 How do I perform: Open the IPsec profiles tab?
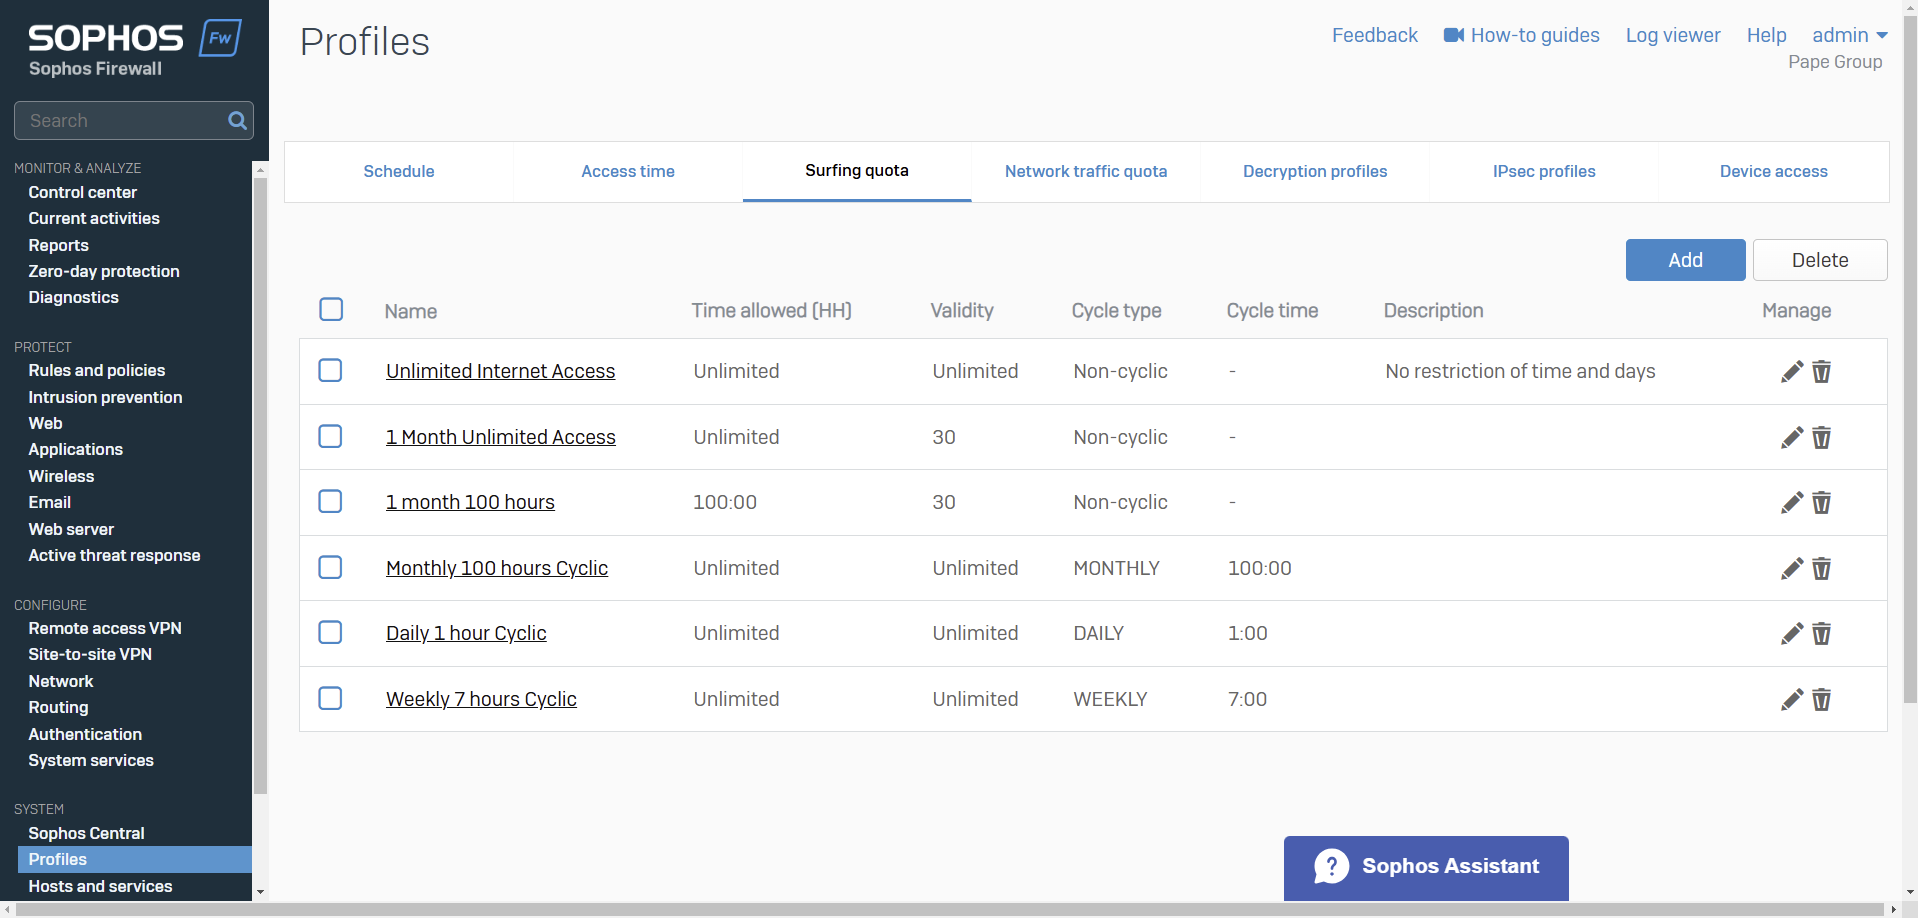click(1544, 171)
